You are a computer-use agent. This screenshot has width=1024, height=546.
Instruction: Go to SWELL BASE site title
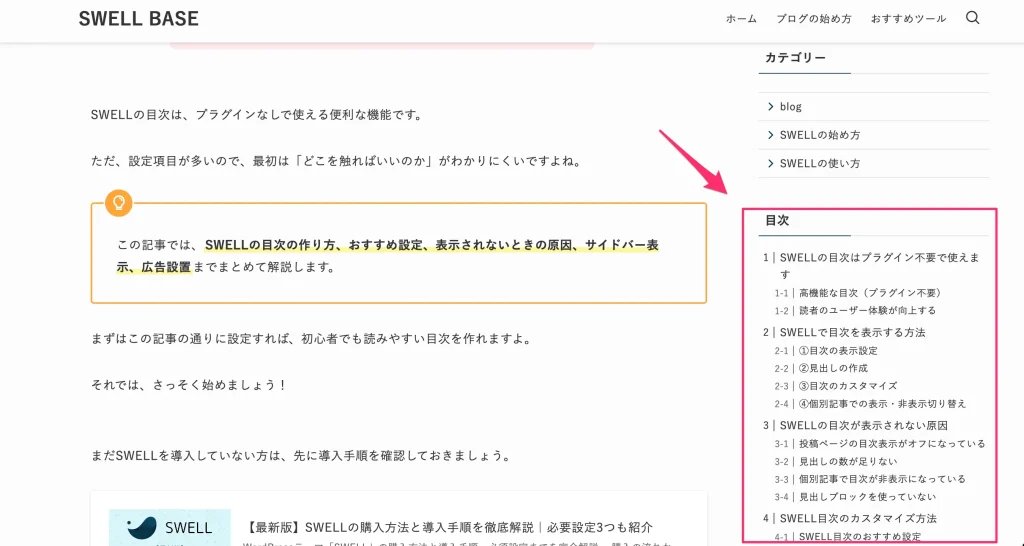138,19
